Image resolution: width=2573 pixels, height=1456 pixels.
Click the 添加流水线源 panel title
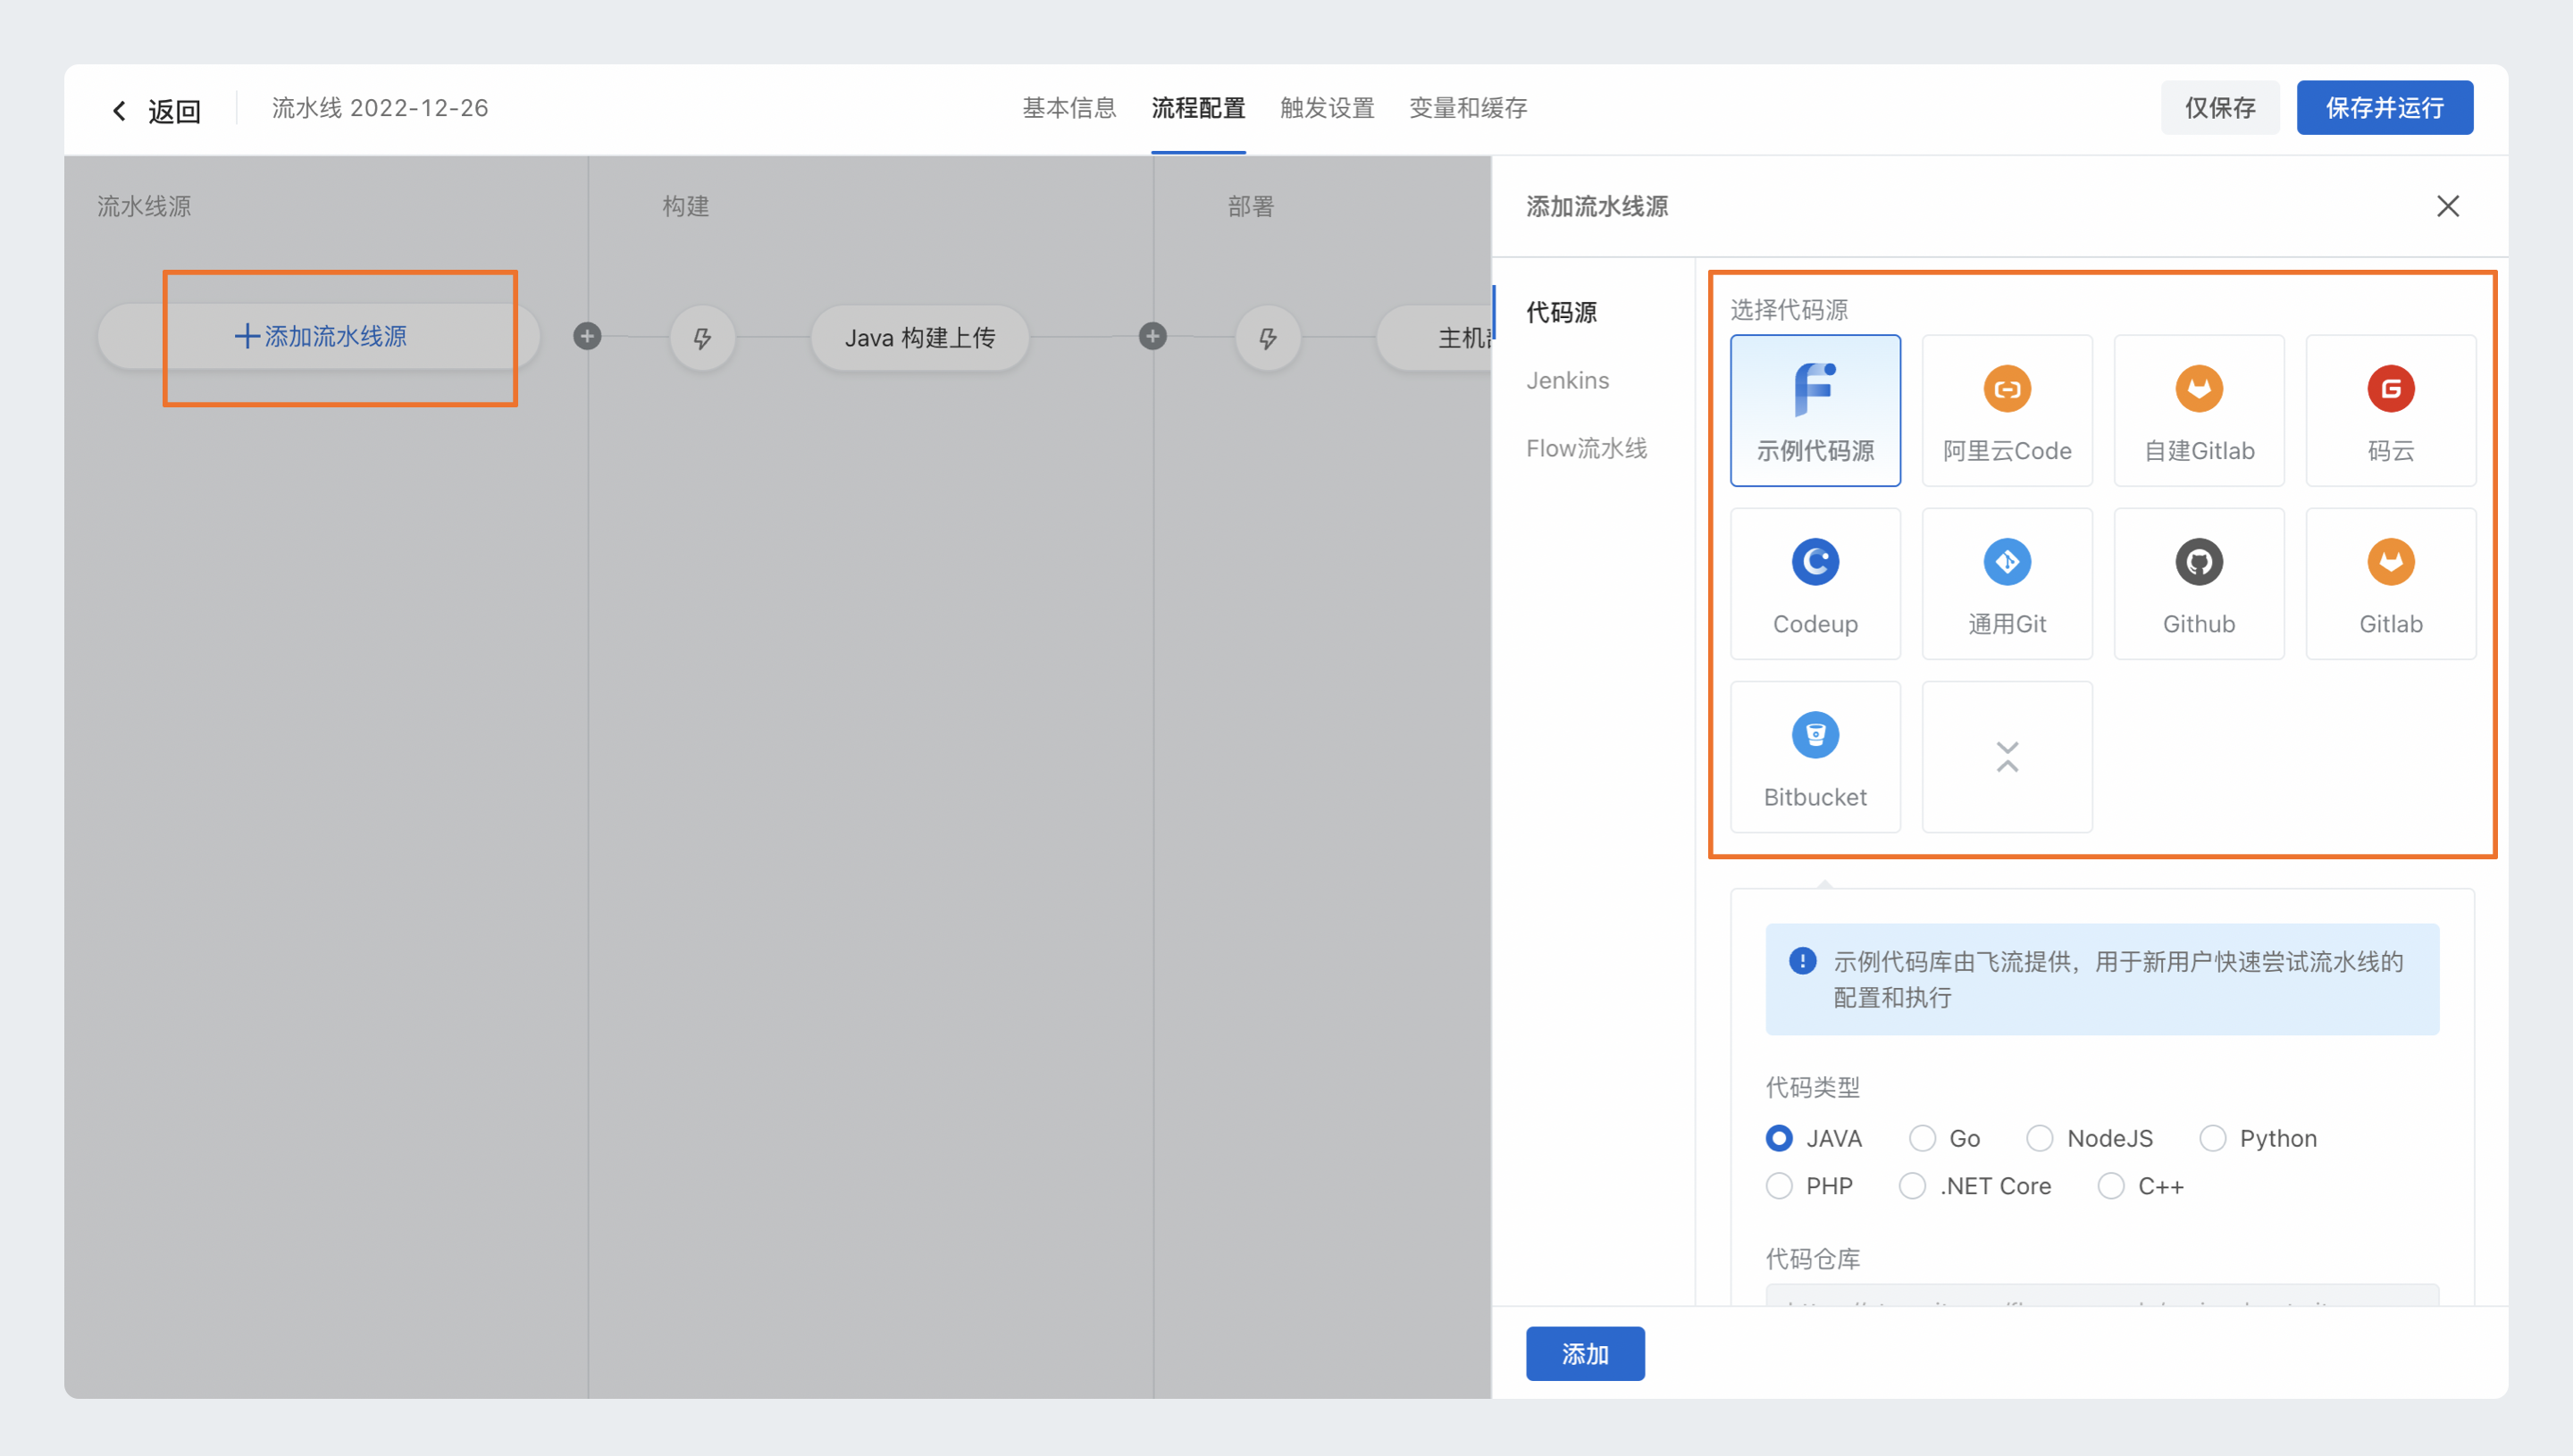pyautogui.click(x=1597, y=206)
